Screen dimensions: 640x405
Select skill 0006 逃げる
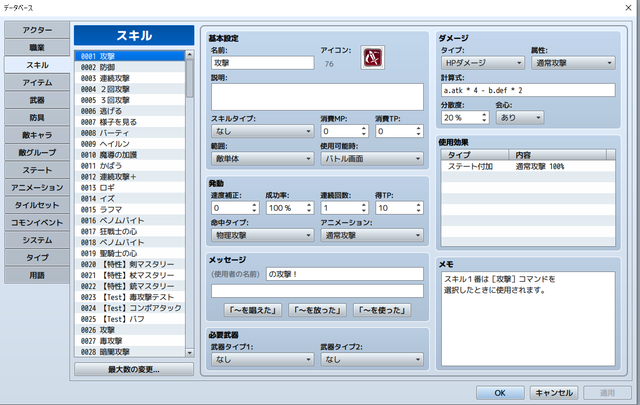(130, 111)
